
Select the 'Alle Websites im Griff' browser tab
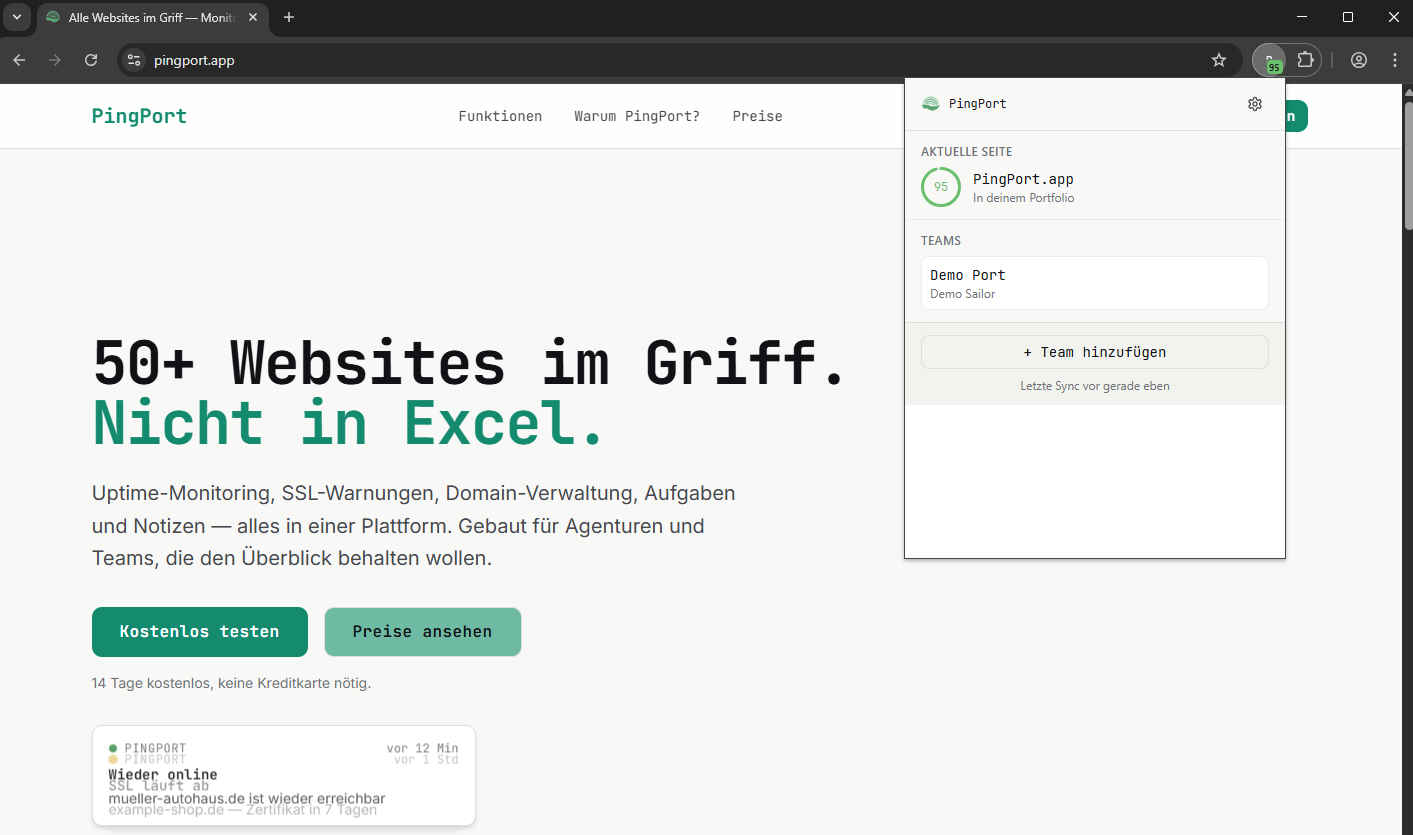coord(140,17)
